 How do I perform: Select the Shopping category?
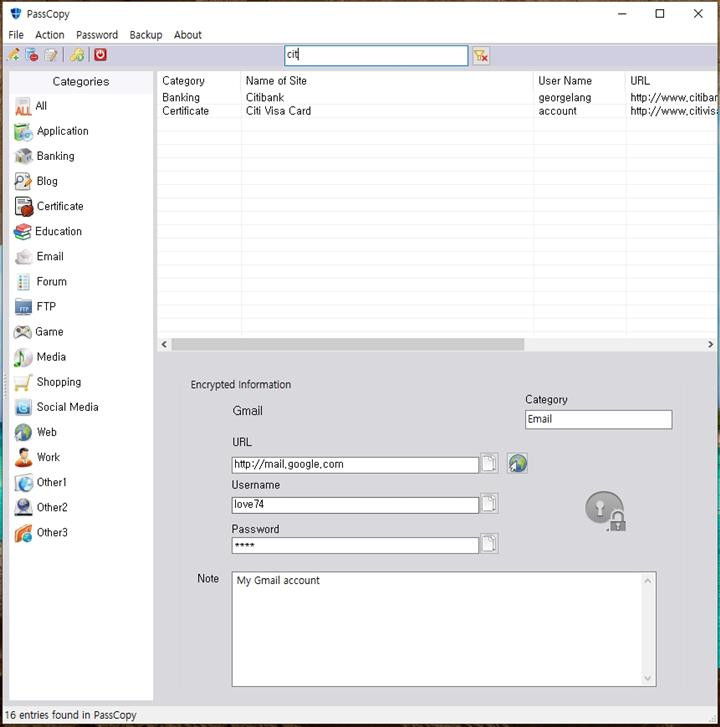click(47, 382)
